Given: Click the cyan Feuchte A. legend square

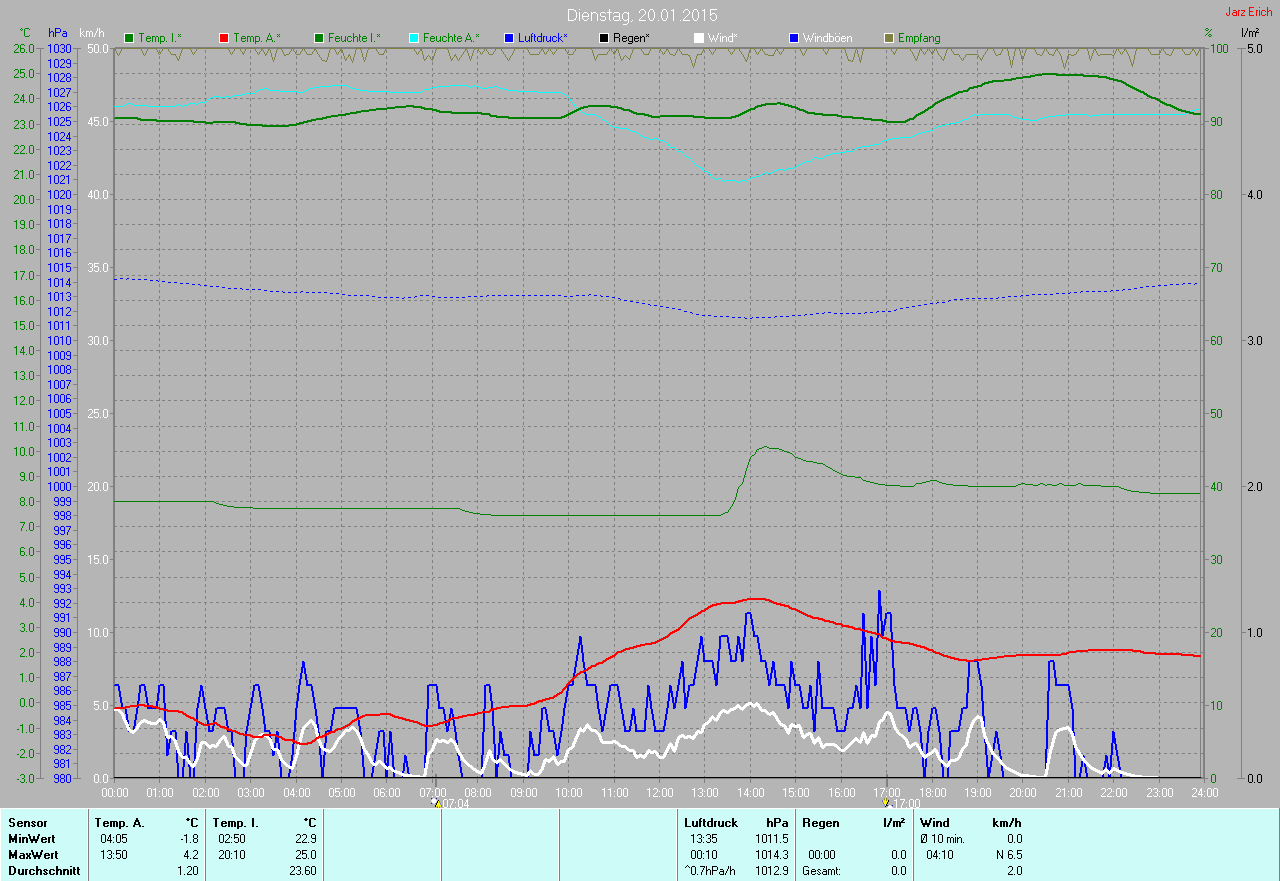Looking at the screenshot, I should [414, 38].
